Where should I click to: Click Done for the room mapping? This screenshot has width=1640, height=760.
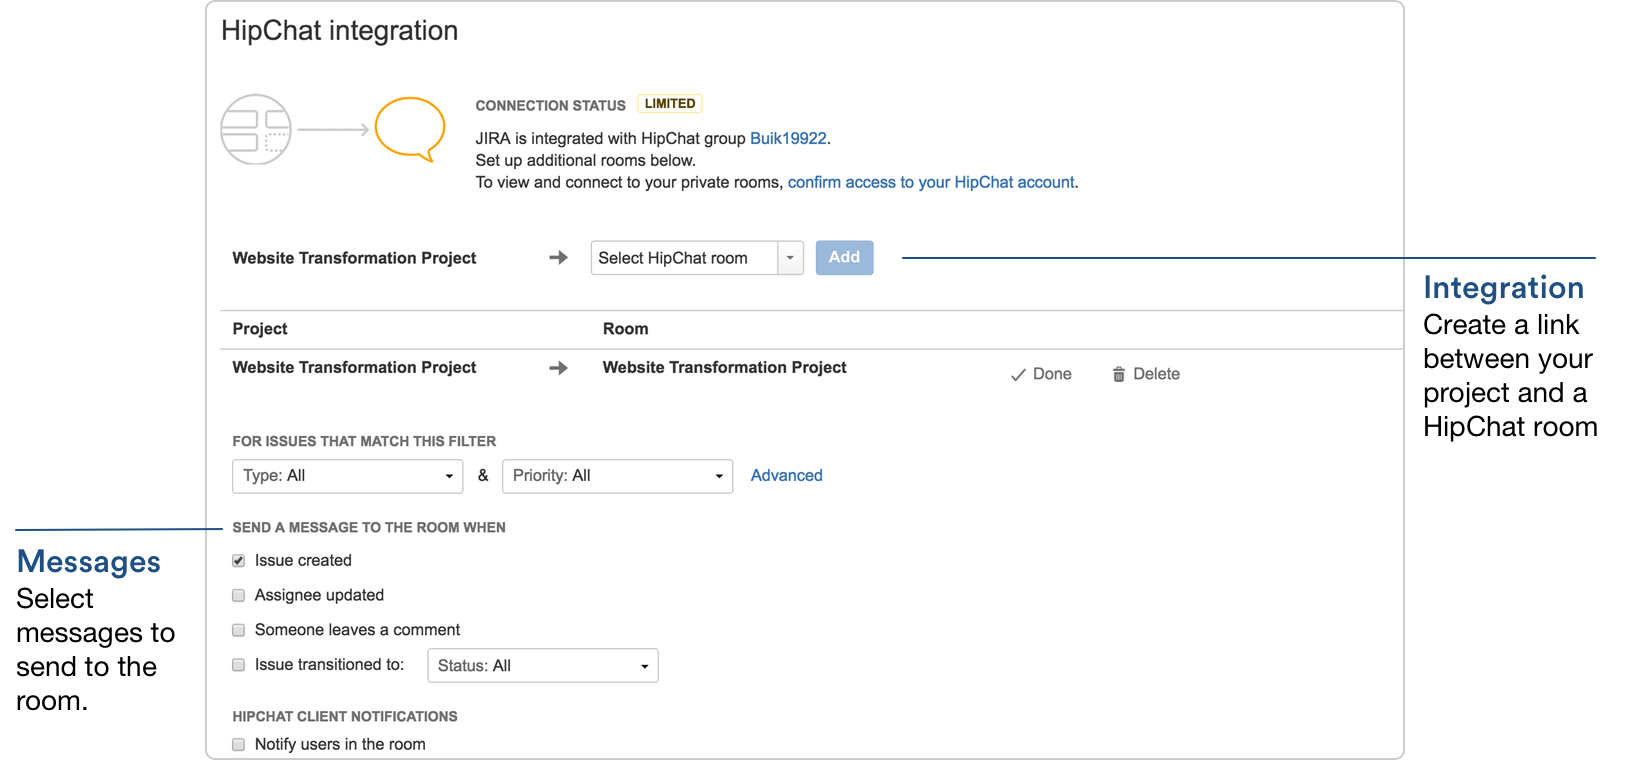tap(1041, 374)
